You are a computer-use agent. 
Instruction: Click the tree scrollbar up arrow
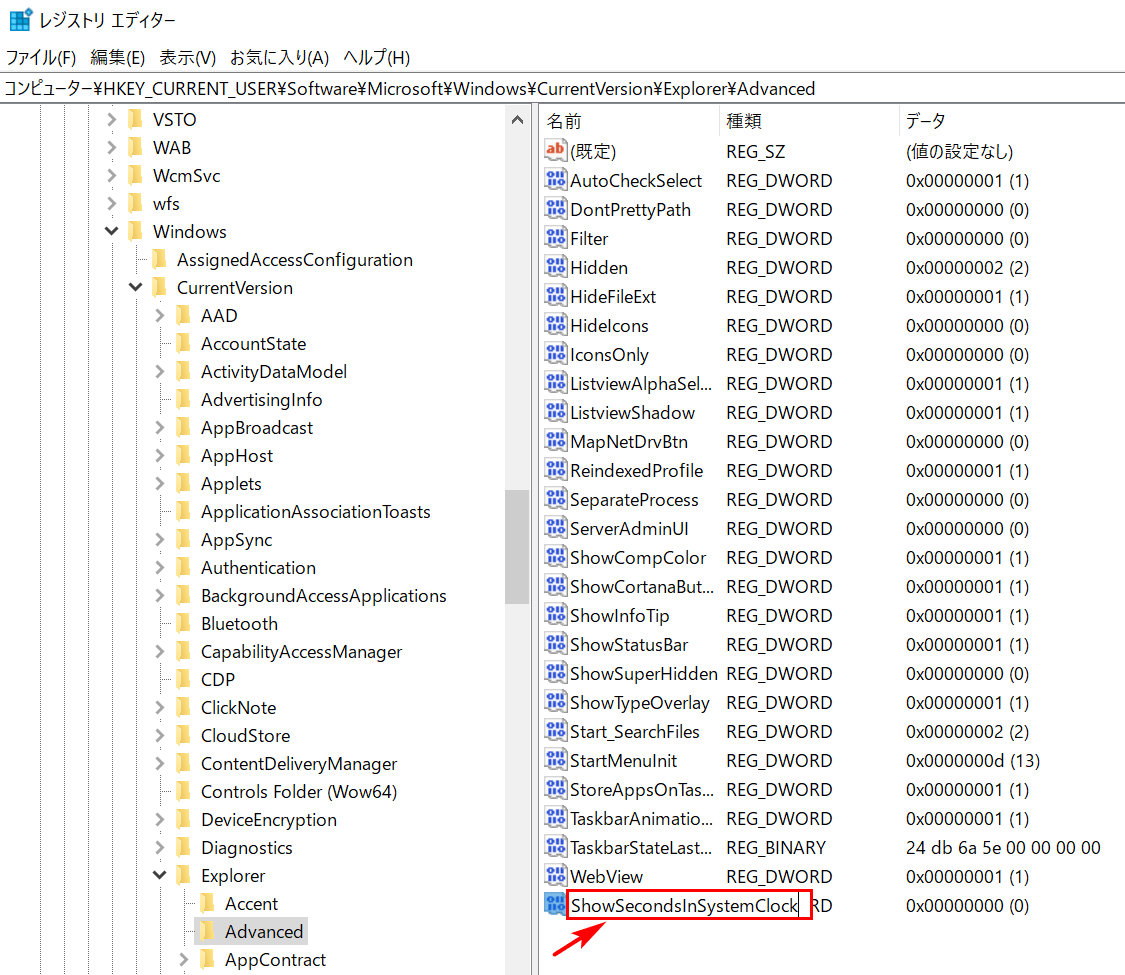point(517,120)
